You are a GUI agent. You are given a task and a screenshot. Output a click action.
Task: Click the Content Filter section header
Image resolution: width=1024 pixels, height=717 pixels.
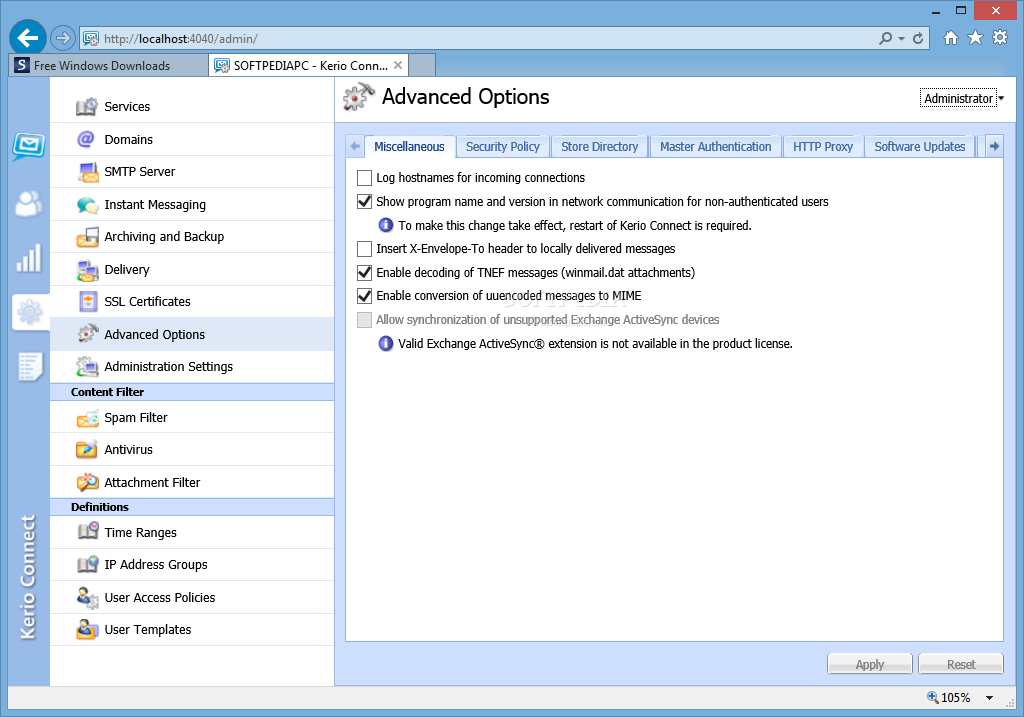pos(192,392)
